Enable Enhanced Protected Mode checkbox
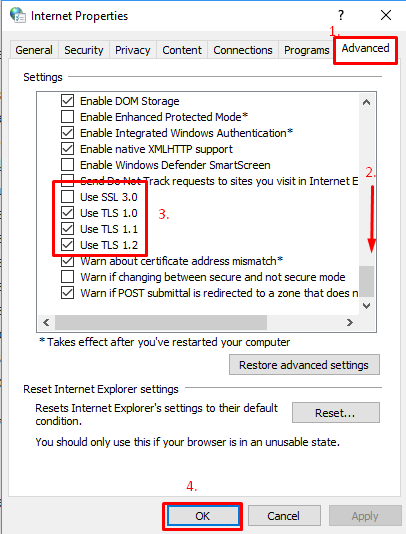The image size is (406, 534). coord(67,116)
